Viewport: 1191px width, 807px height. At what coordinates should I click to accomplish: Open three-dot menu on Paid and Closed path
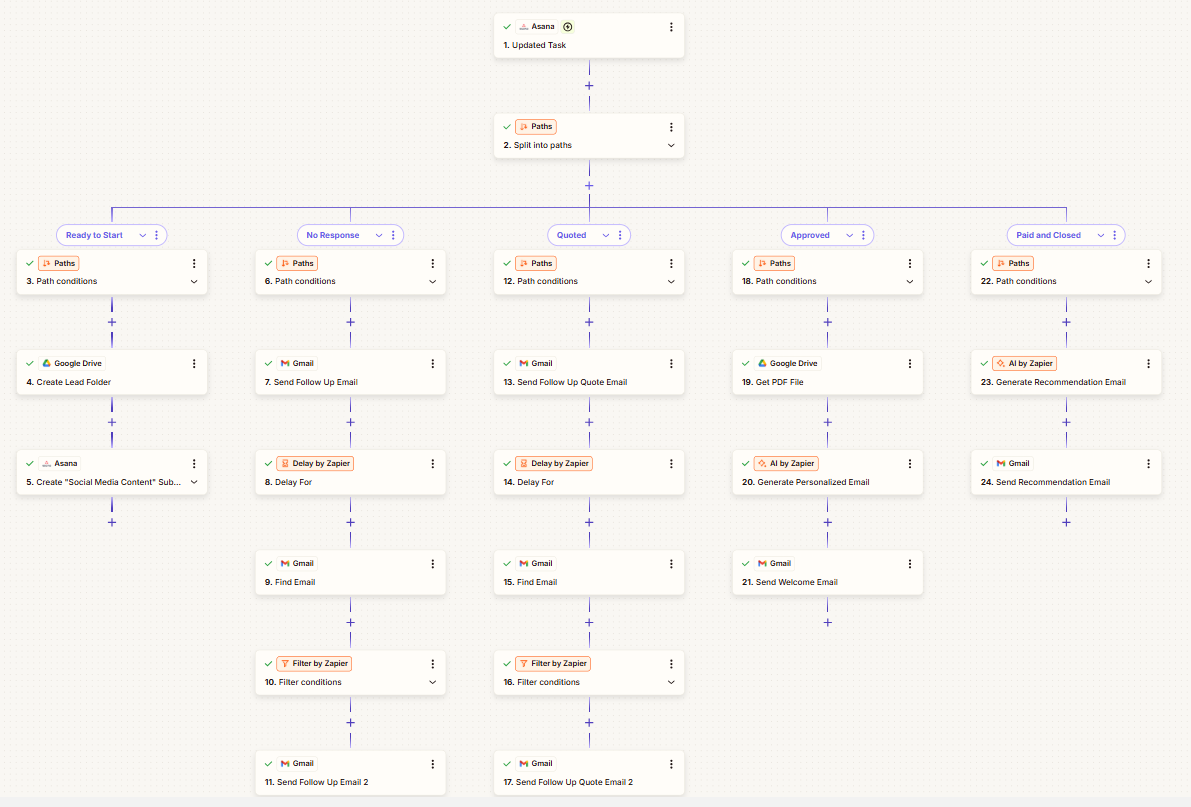pyautogui.click(x=1114, y=236)
